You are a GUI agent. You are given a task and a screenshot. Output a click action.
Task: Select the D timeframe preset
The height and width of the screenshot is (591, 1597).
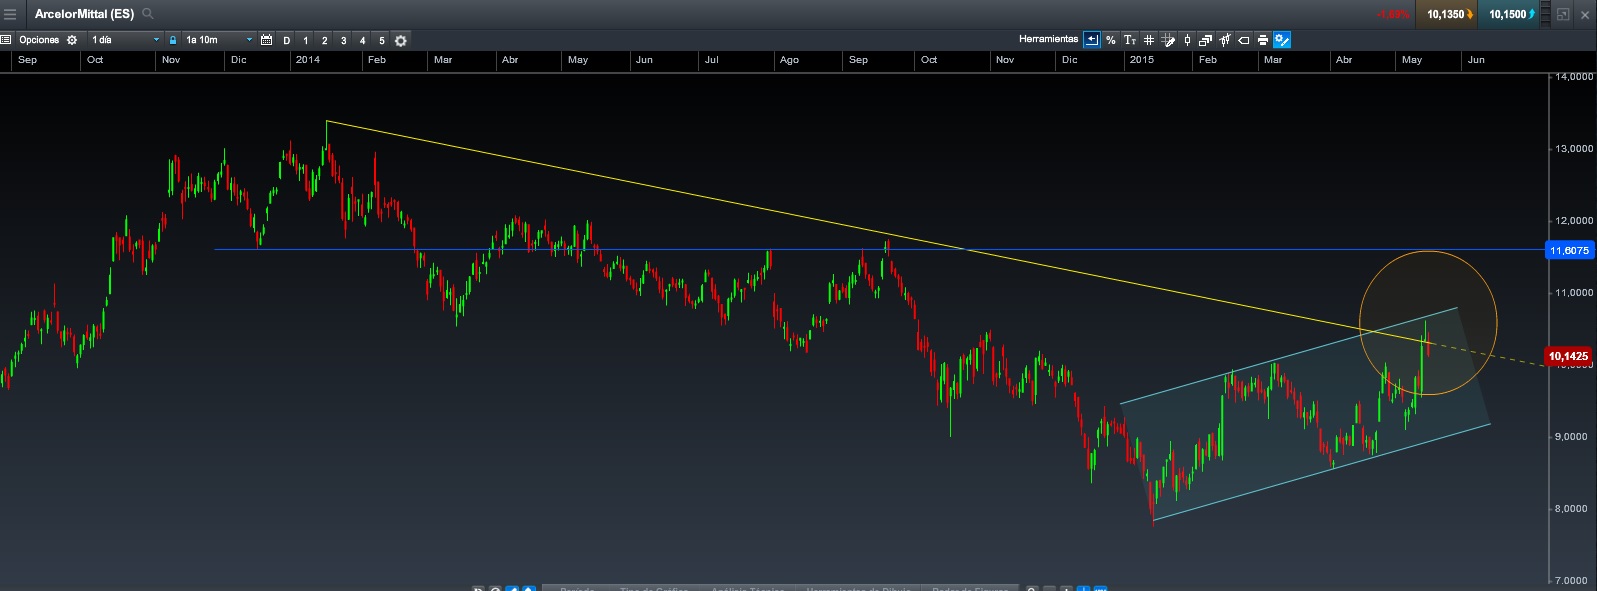click(287, 41)
